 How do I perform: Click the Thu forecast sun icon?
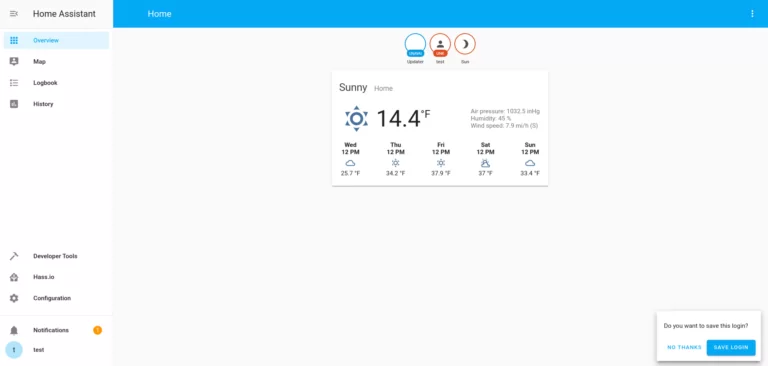click(396, 163)
